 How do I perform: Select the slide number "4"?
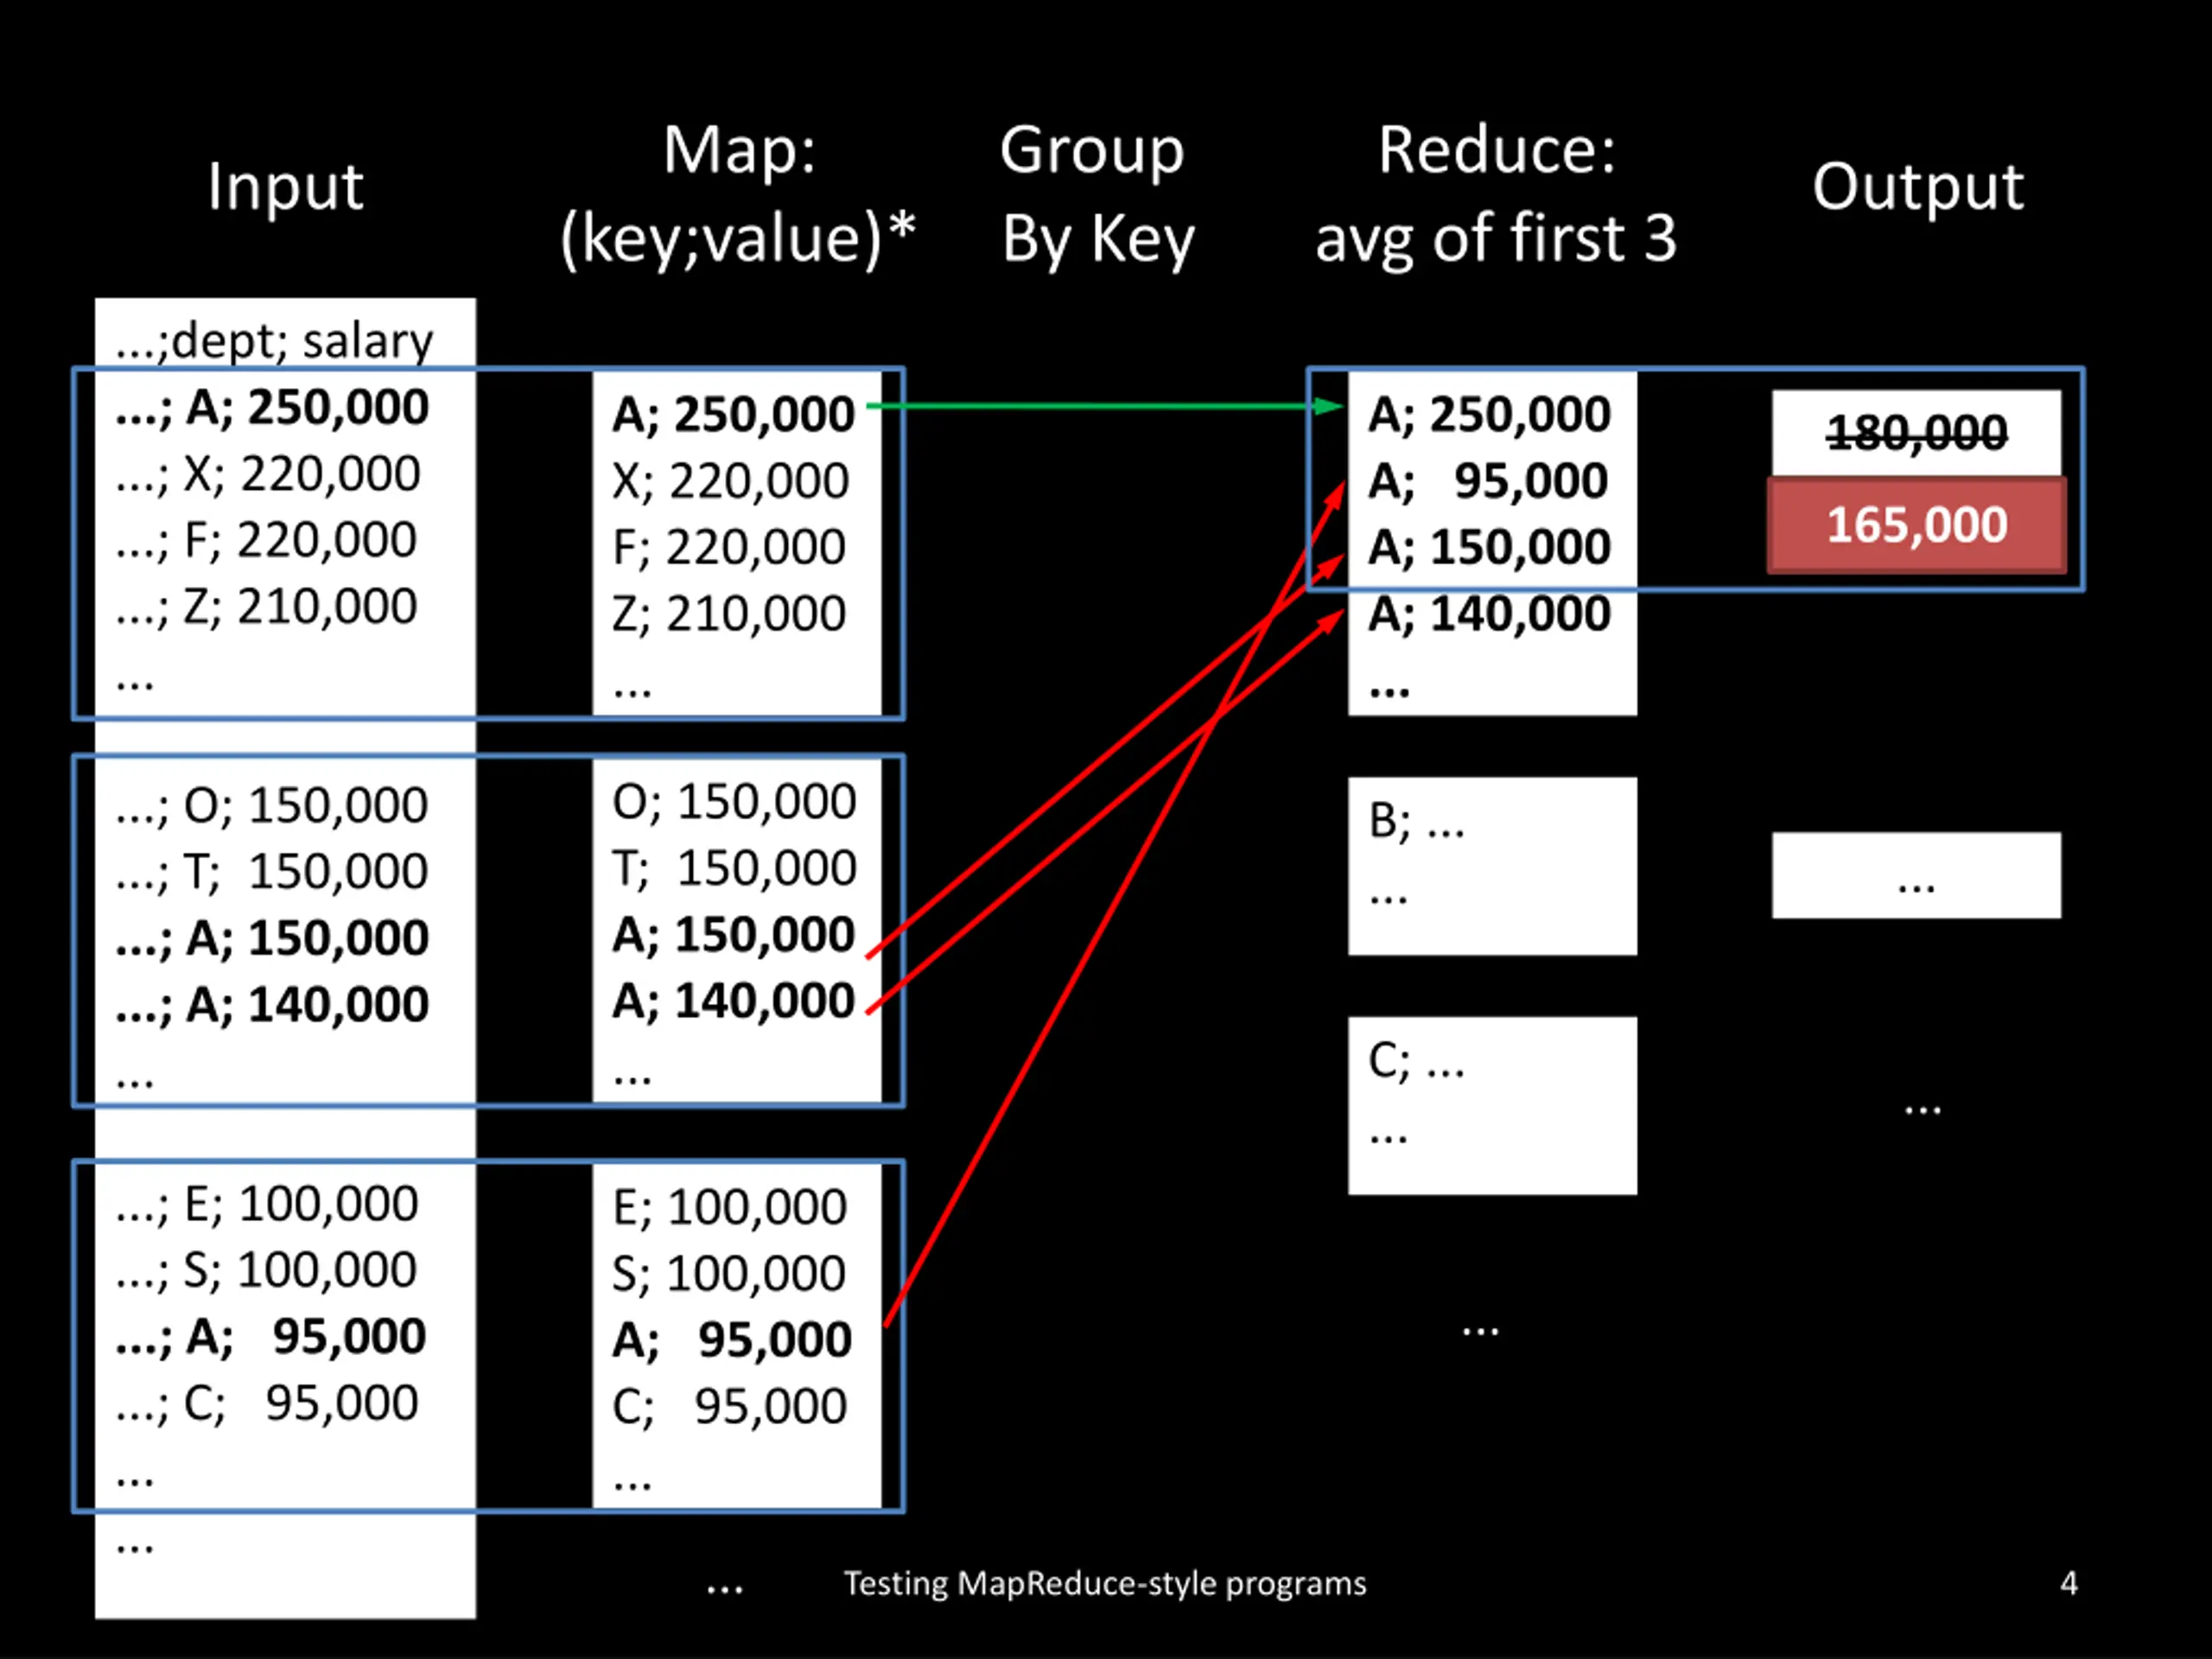point(2069,1583)
